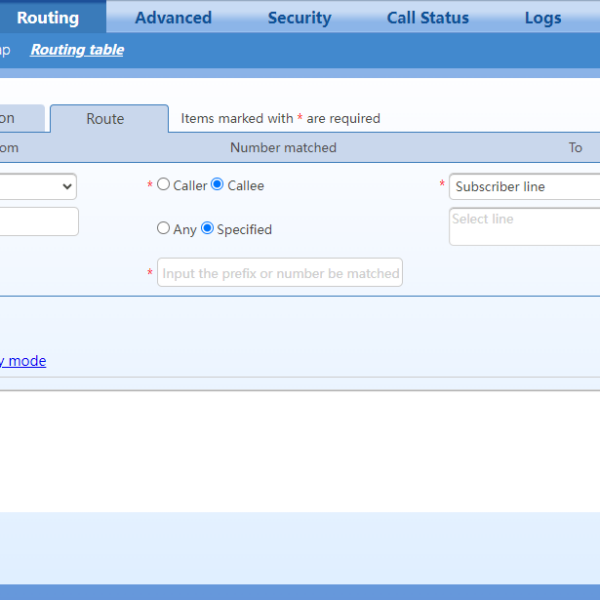600x600 pixels.
Task: Choose the Callee radio button
Action: point(217,185)
